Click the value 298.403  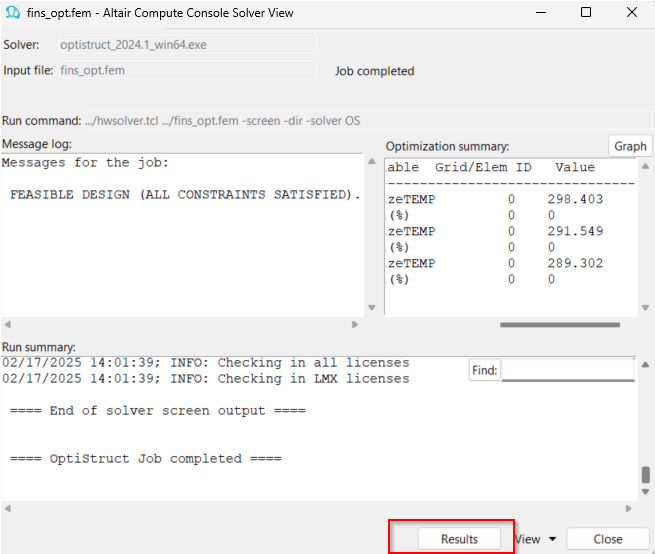tap(575, 199)
